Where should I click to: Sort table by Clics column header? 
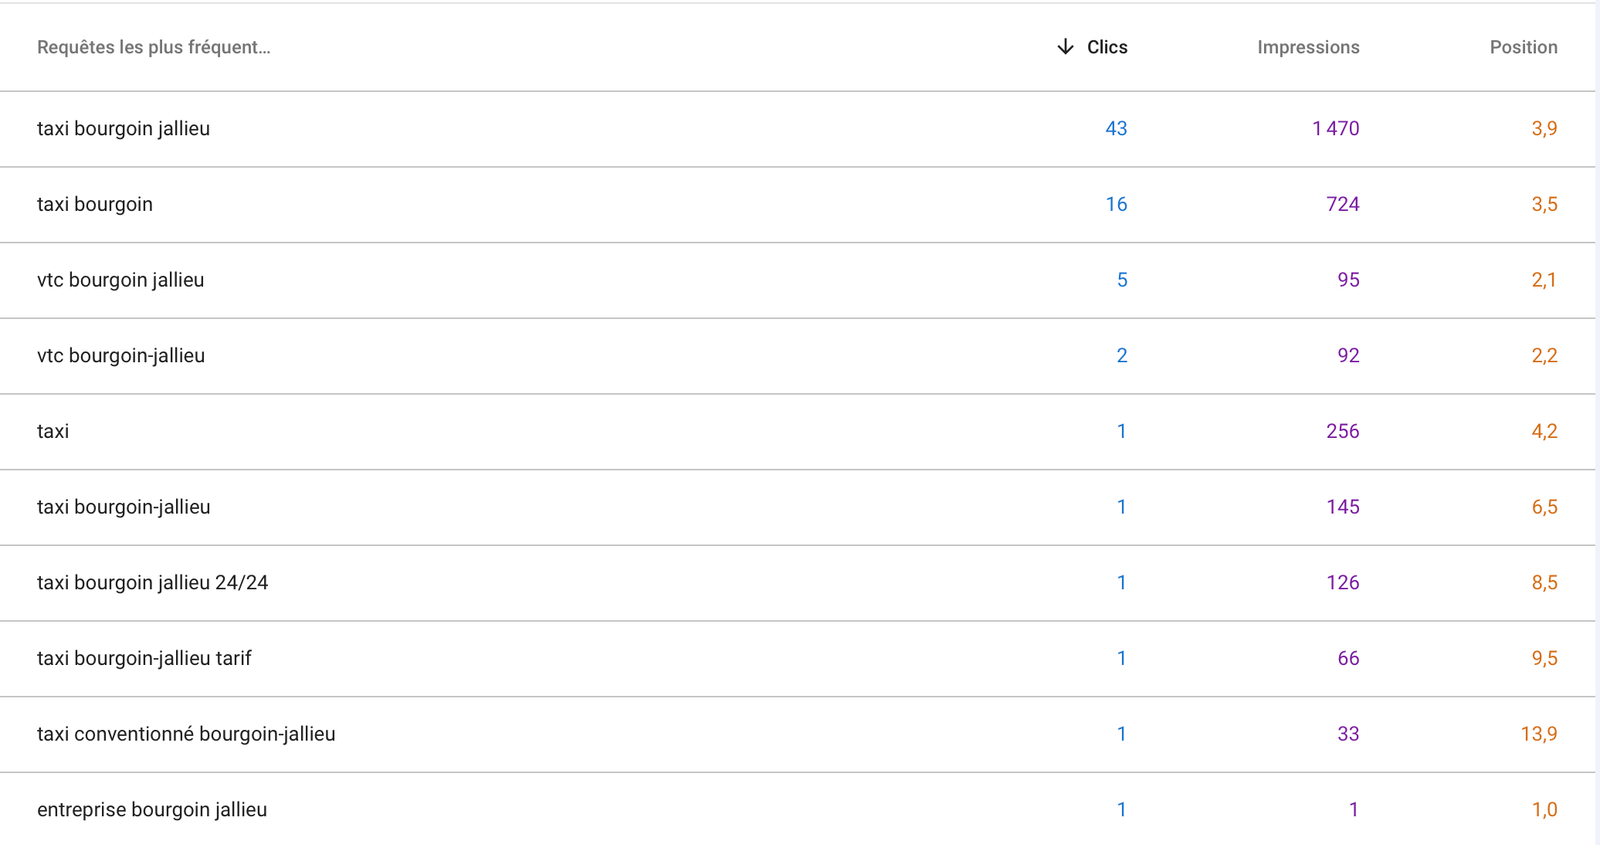tap(1107, 47)
